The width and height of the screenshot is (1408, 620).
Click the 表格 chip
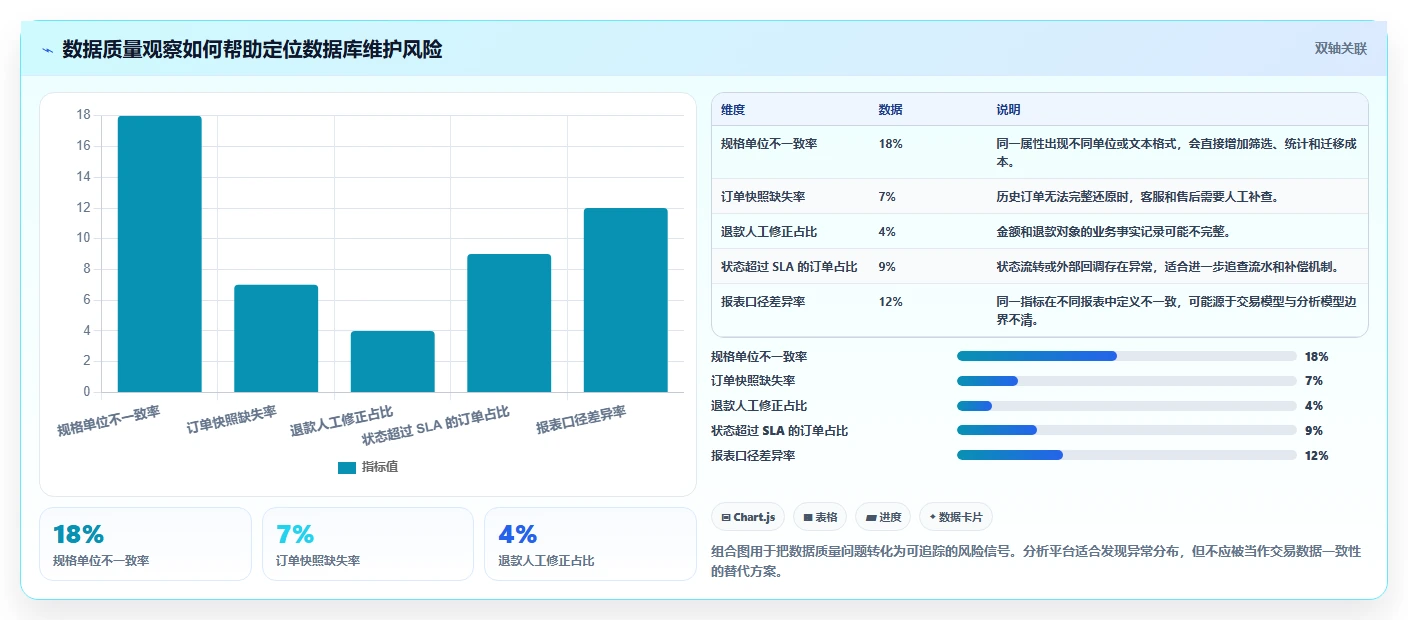[820, 517]
